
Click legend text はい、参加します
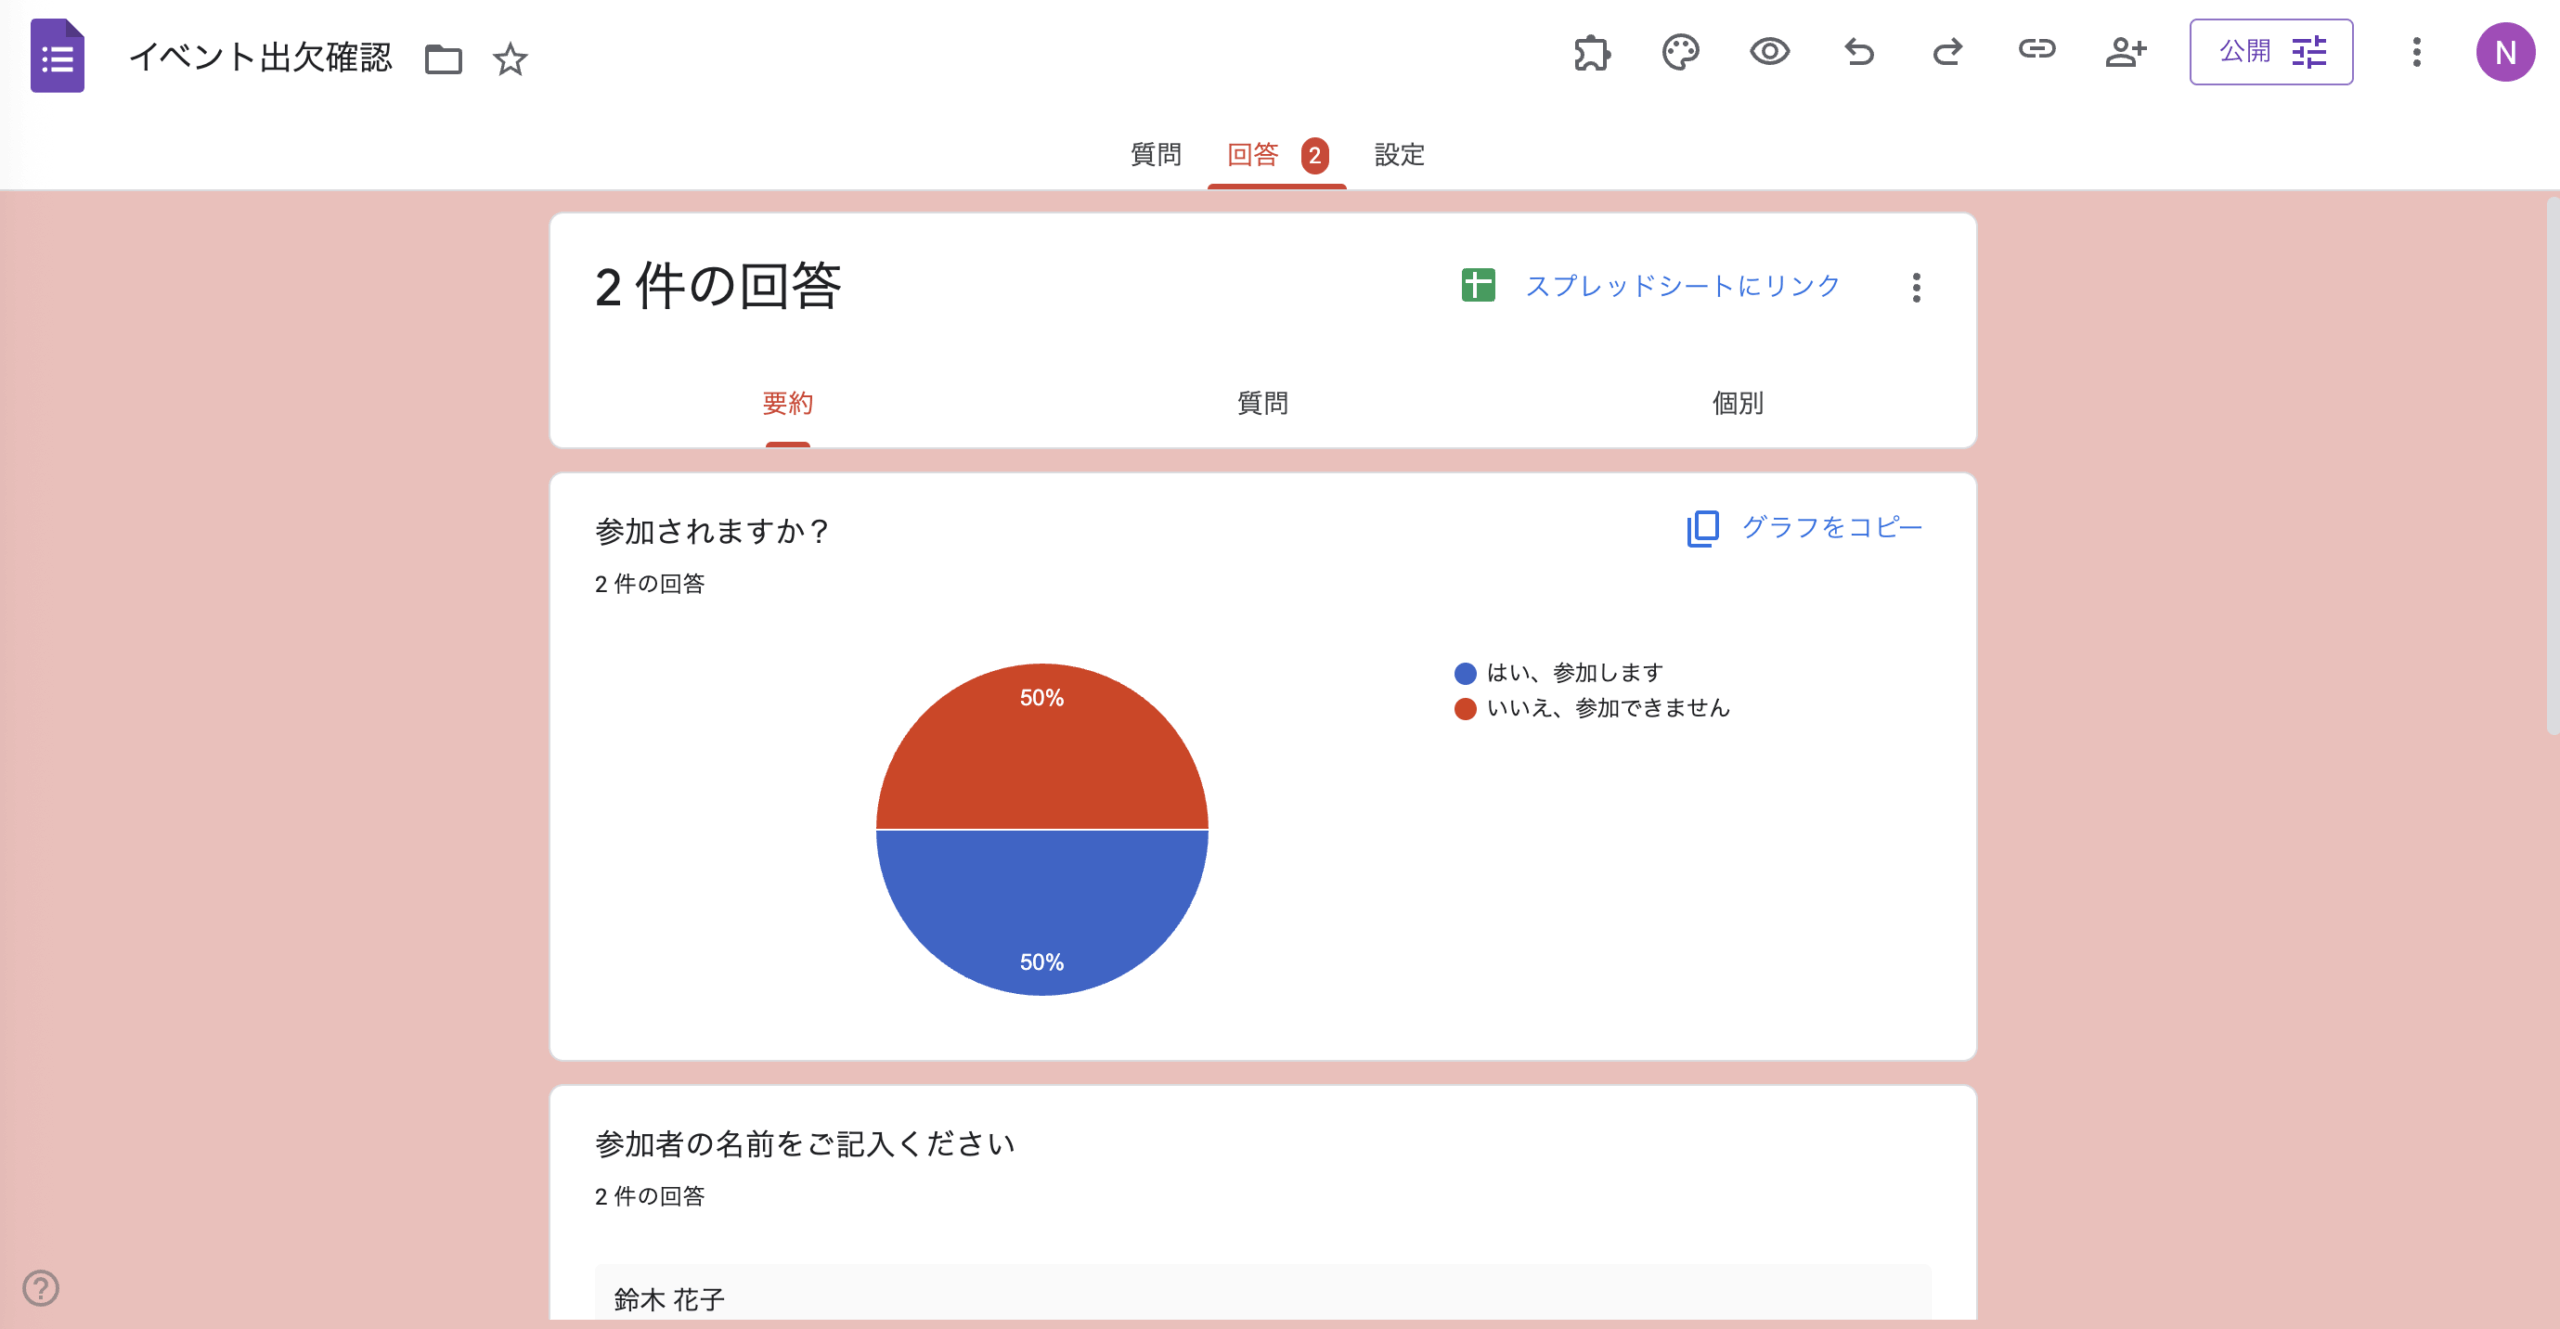click(x=1575, y=673)
